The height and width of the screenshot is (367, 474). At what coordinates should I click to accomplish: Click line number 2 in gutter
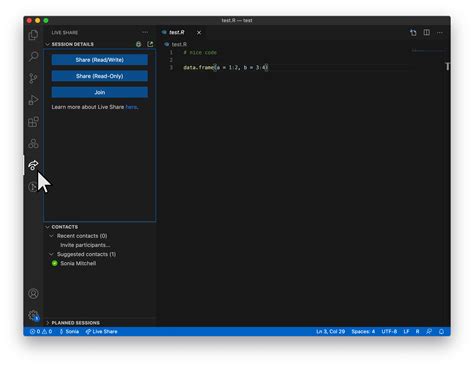tap(171, 60)
